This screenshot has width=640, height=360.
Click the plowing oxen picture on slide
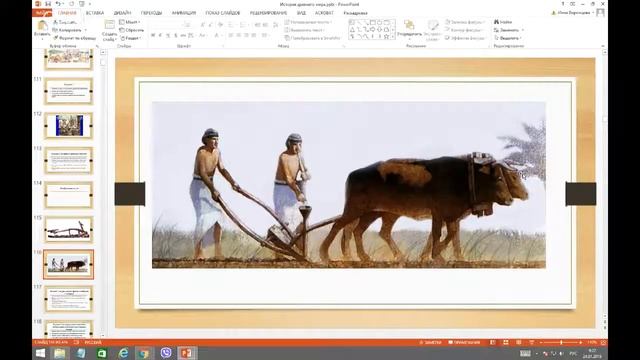click(x=349, y=185)
